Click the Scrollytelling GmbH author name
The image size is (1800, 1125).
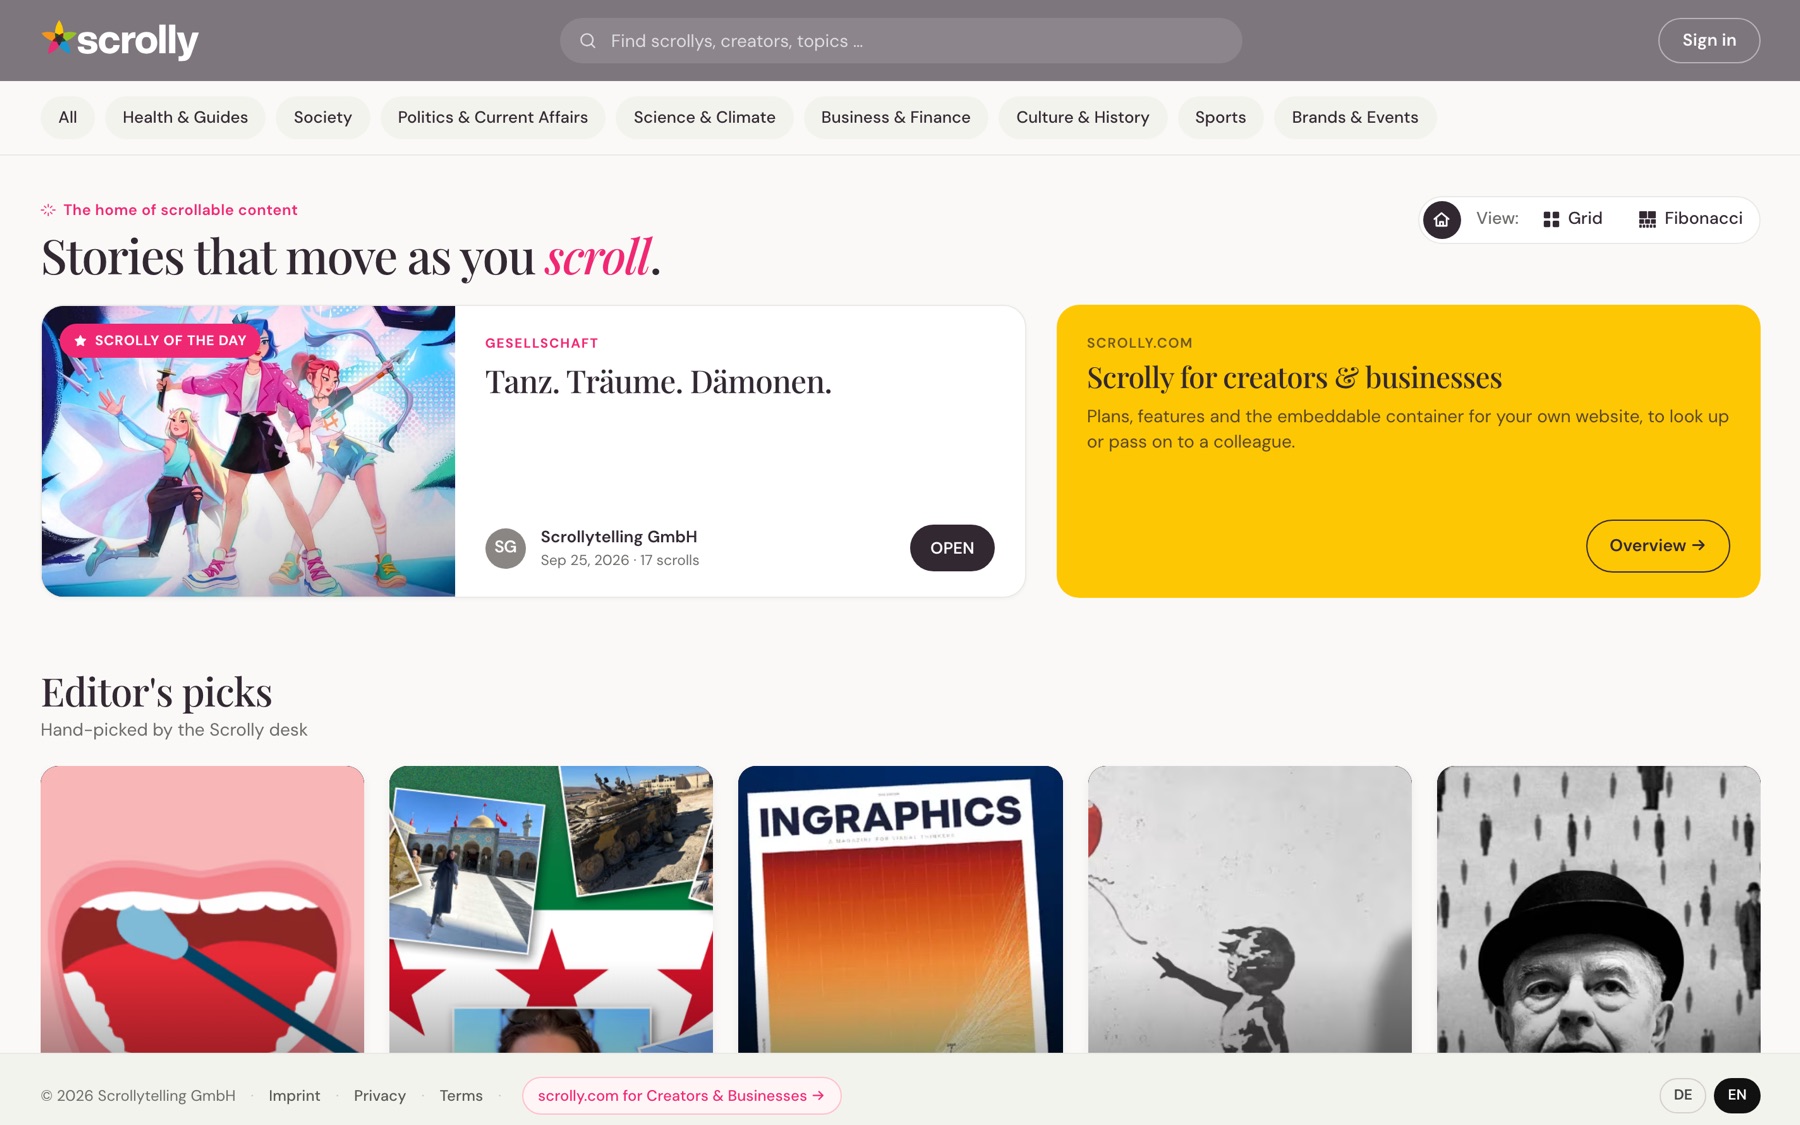(x=619, y=537)
